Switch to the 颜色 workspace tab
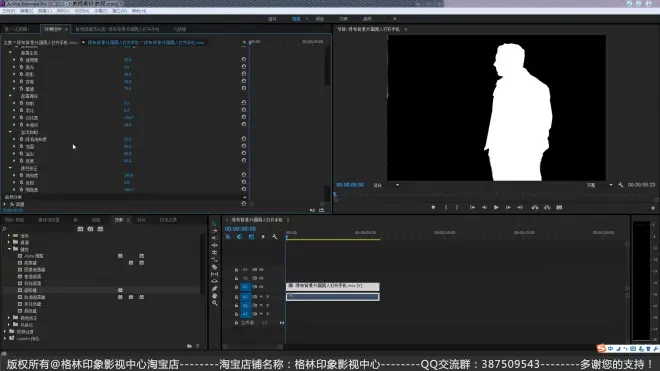This screenshot has width=660, height=371. 320,19
